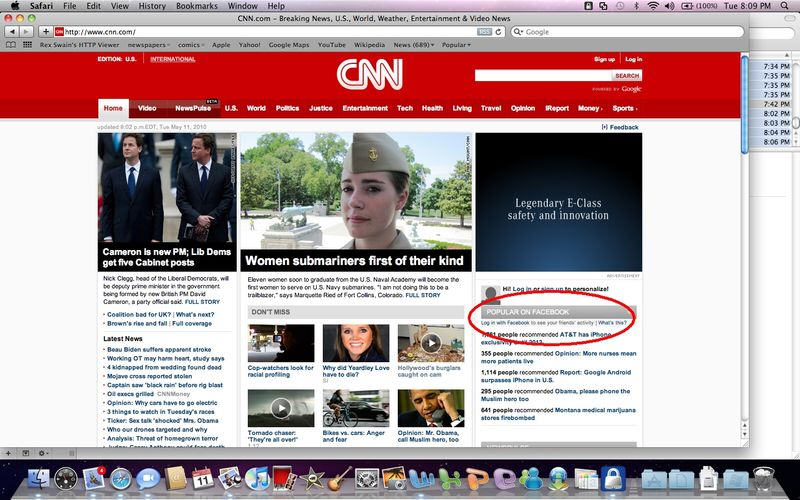Click the CNN SEARCH button
The height and width of the screenshot is (500, 800).
[x=627, y=76]
